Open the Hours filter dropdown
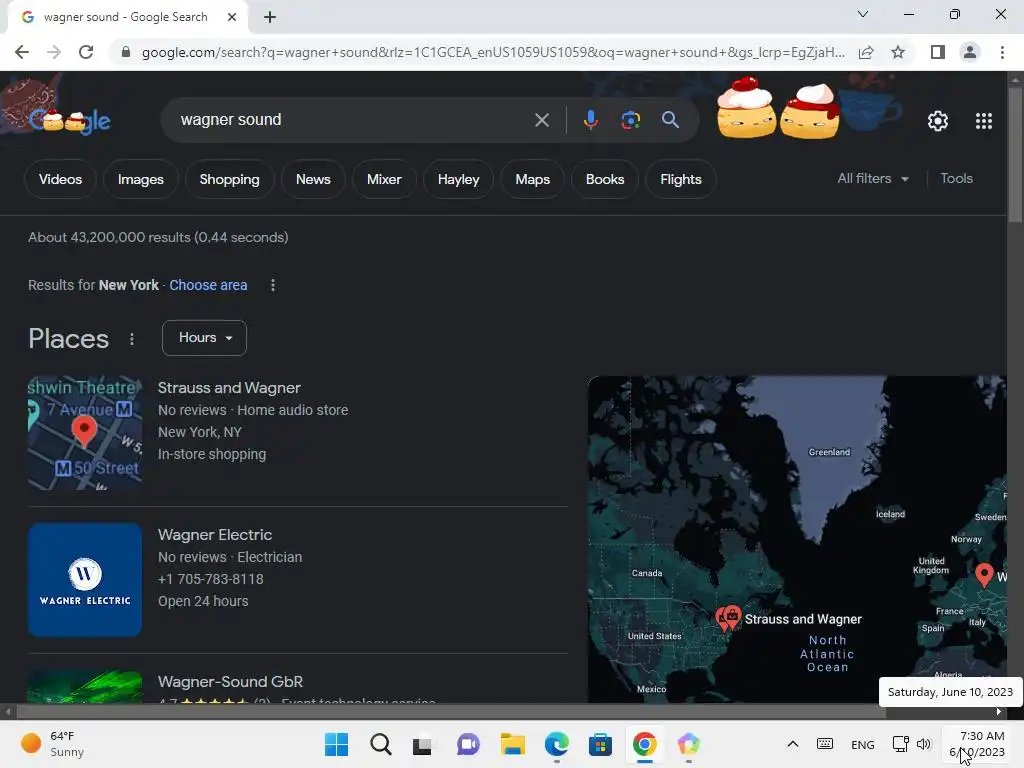This screenshot has height=768, width=1024. click(x=204, y=338)
